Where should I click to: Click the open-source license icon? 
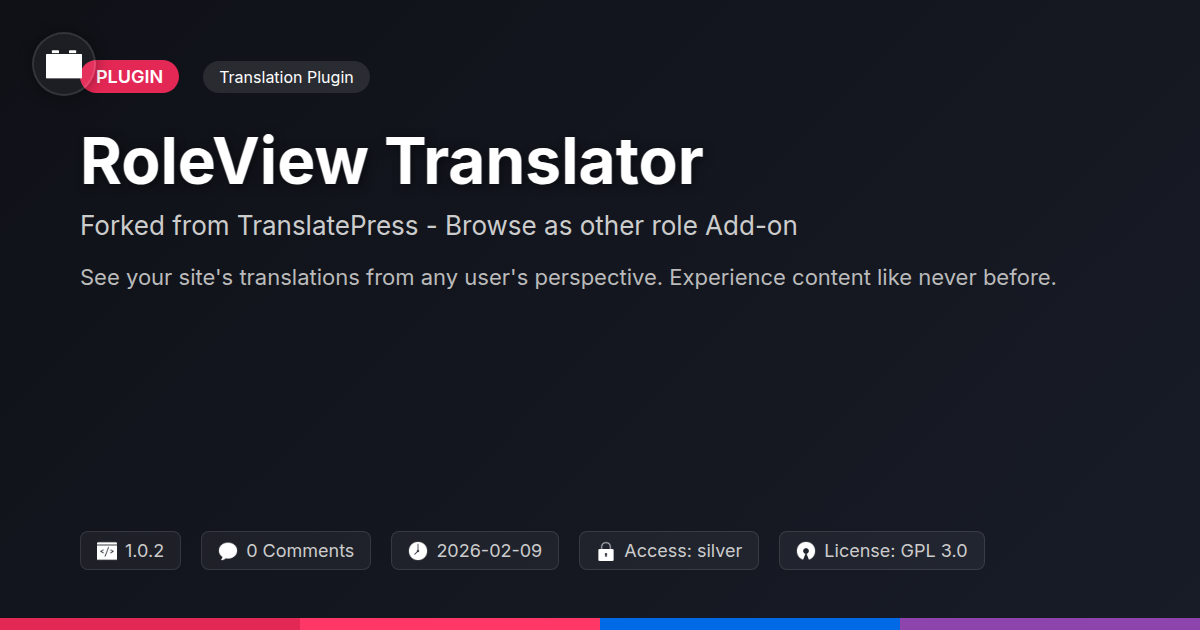(x=806, y=551)
